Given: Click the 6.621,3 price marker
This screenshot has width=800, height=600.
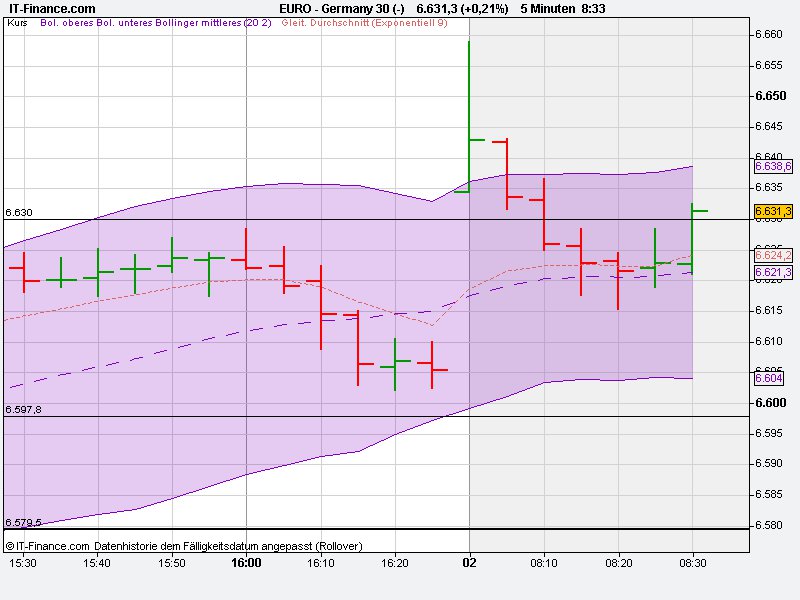Looking at the screenshot, I should click(772, 273).
